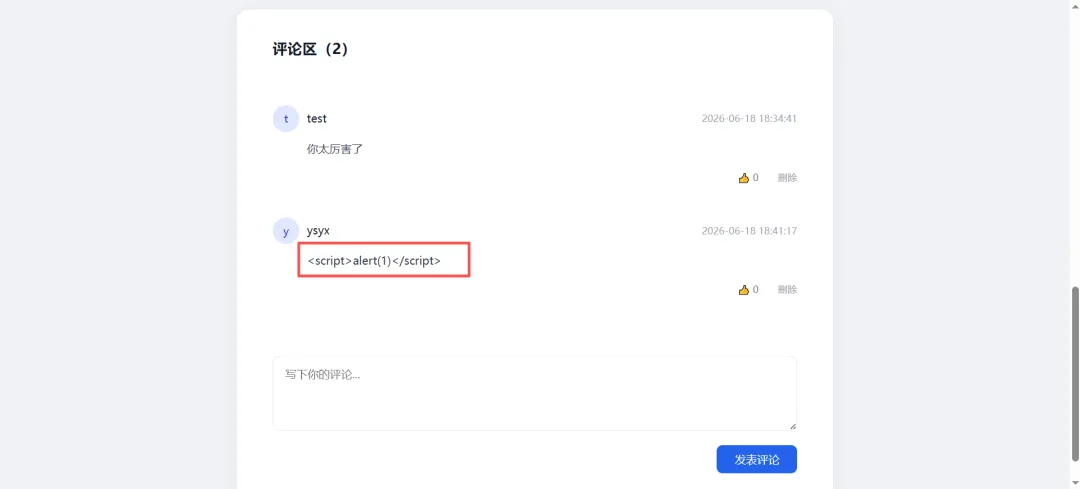
Task: Click the timestamp 2026-06-18 18:34:41
Action: [749, 118]
